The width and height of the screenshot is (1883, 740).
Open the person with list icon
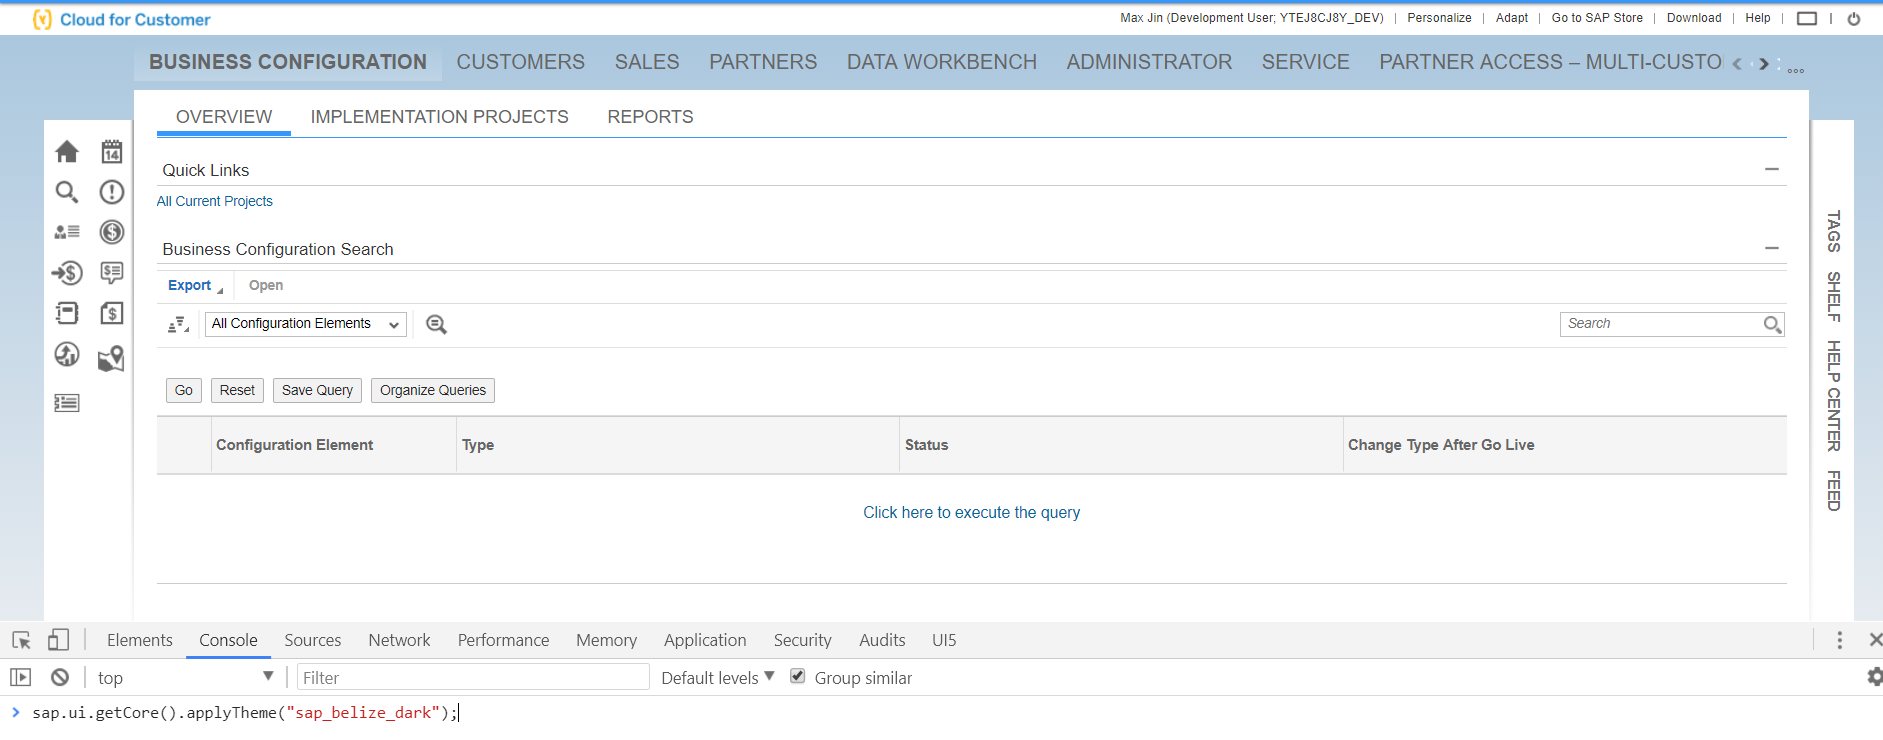(67, 232)
